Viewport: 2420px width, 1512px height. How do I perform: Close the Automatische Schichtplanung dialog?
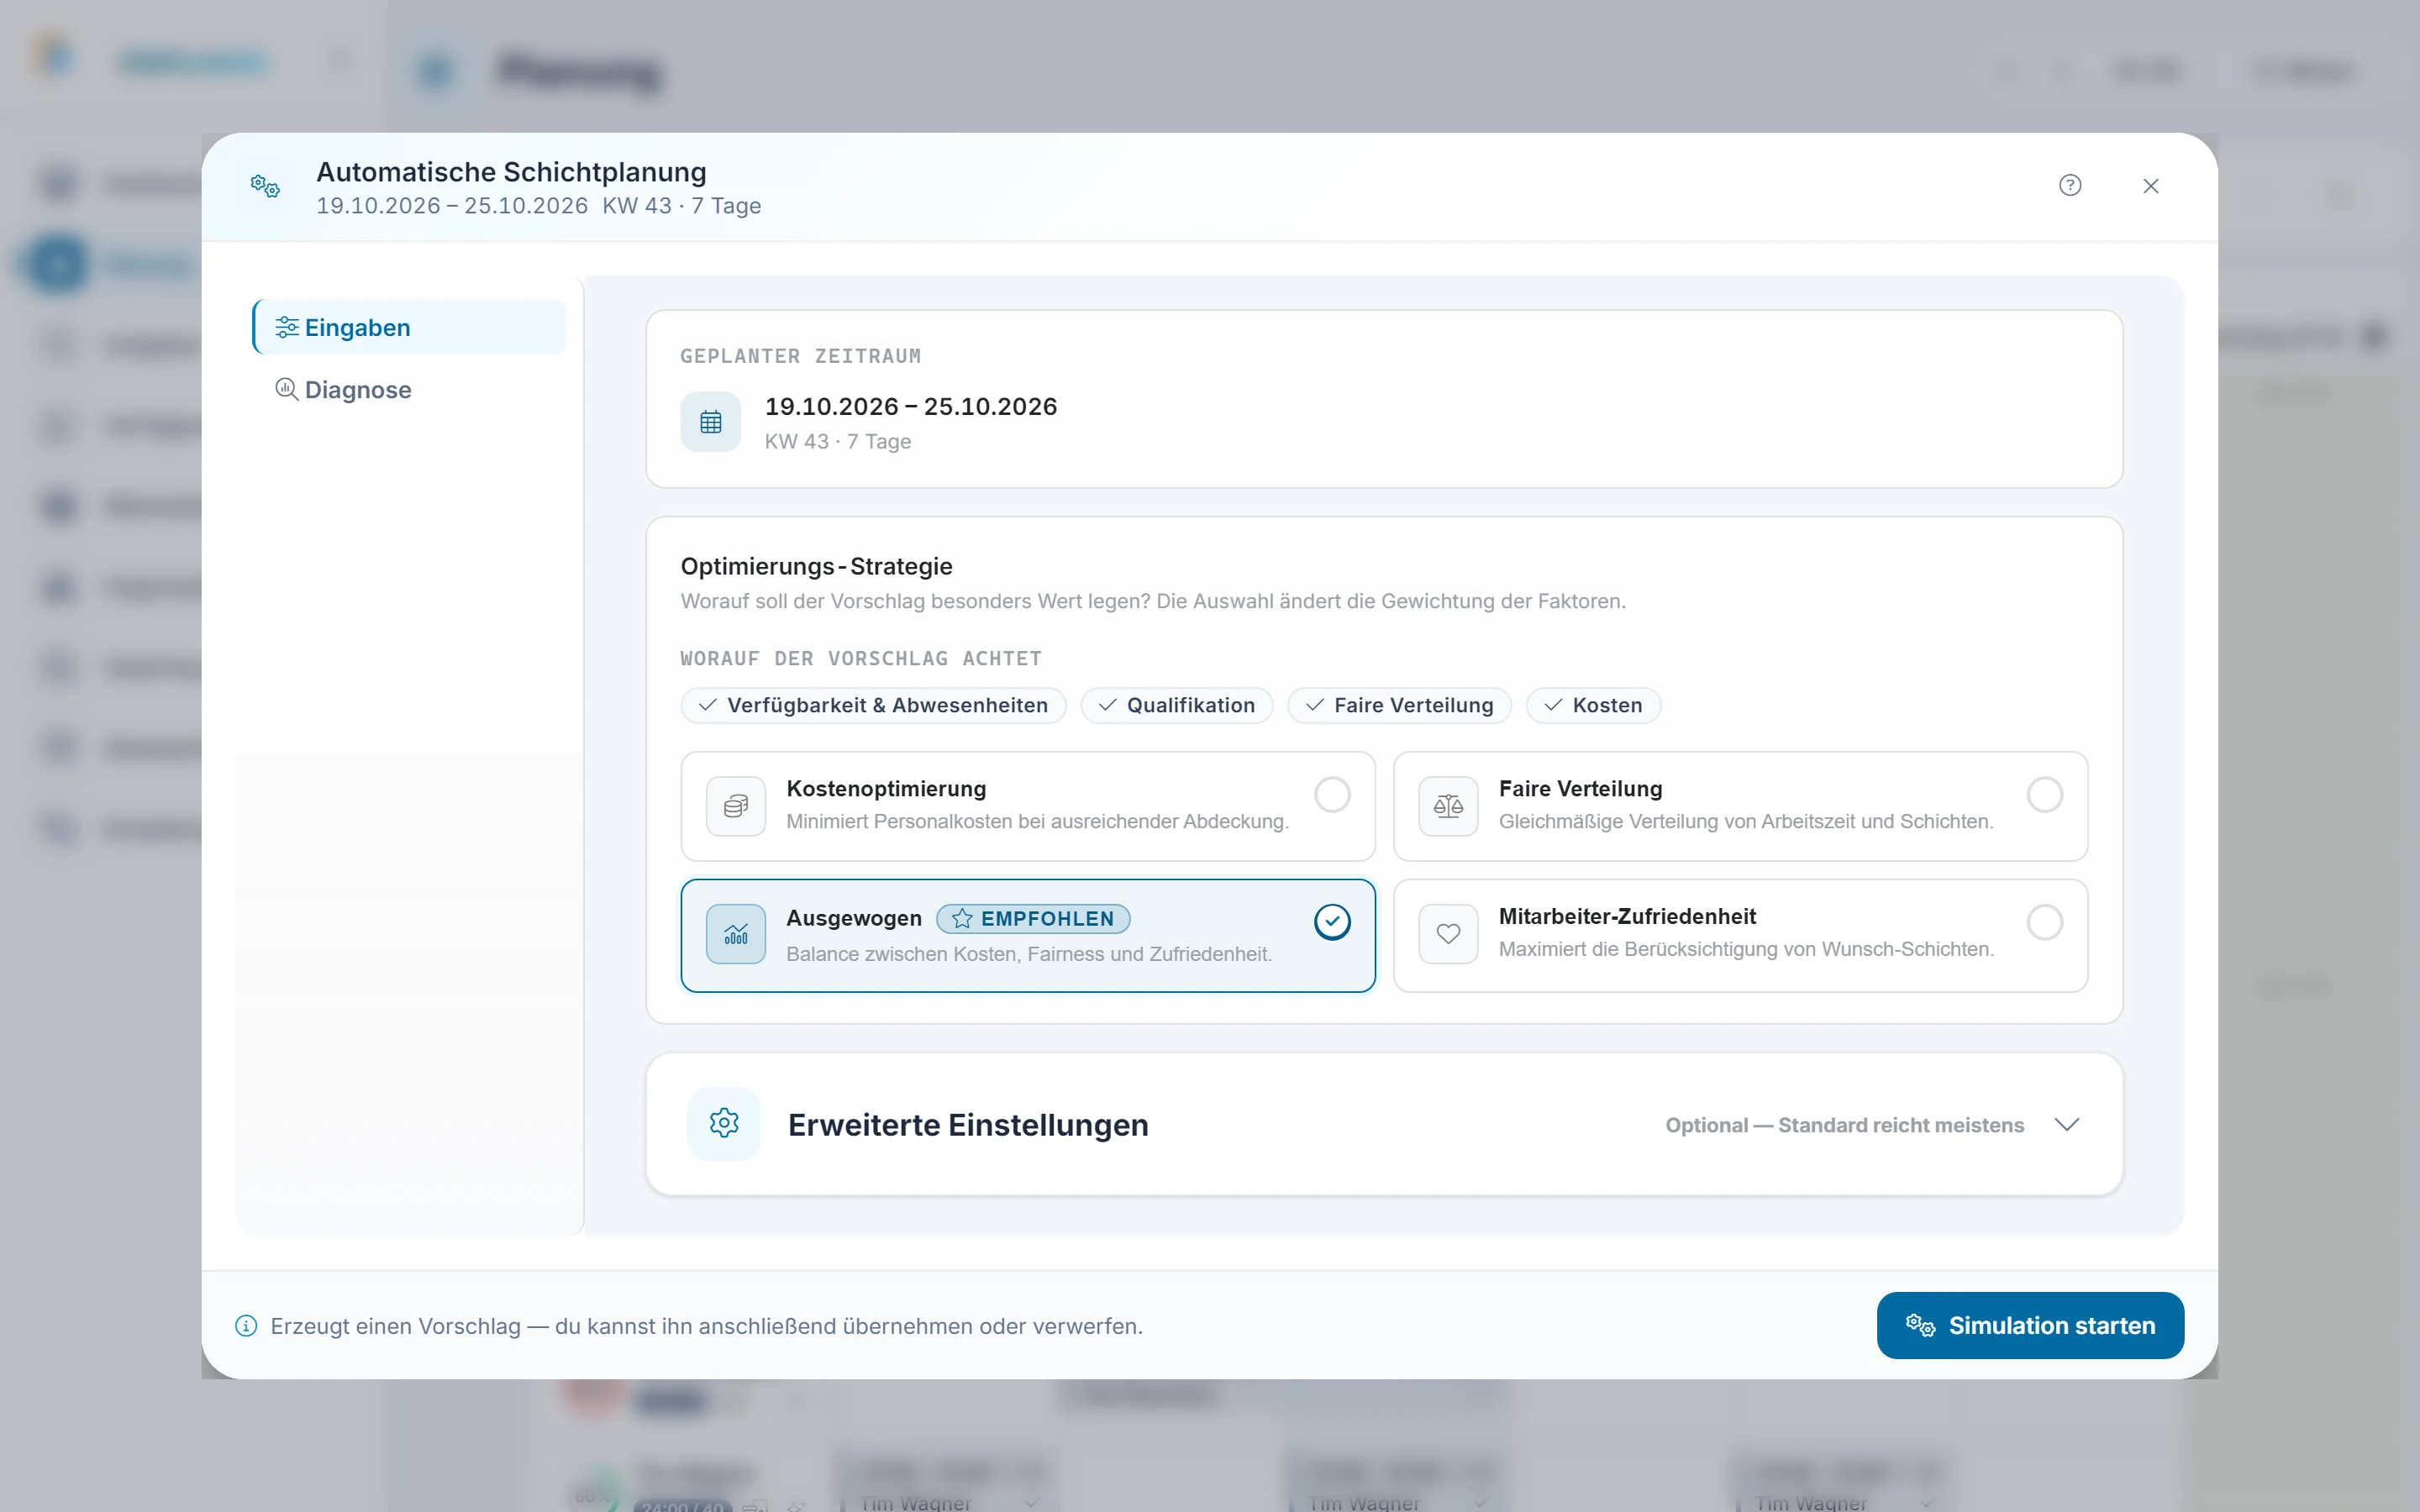(x=2151, y=186)
